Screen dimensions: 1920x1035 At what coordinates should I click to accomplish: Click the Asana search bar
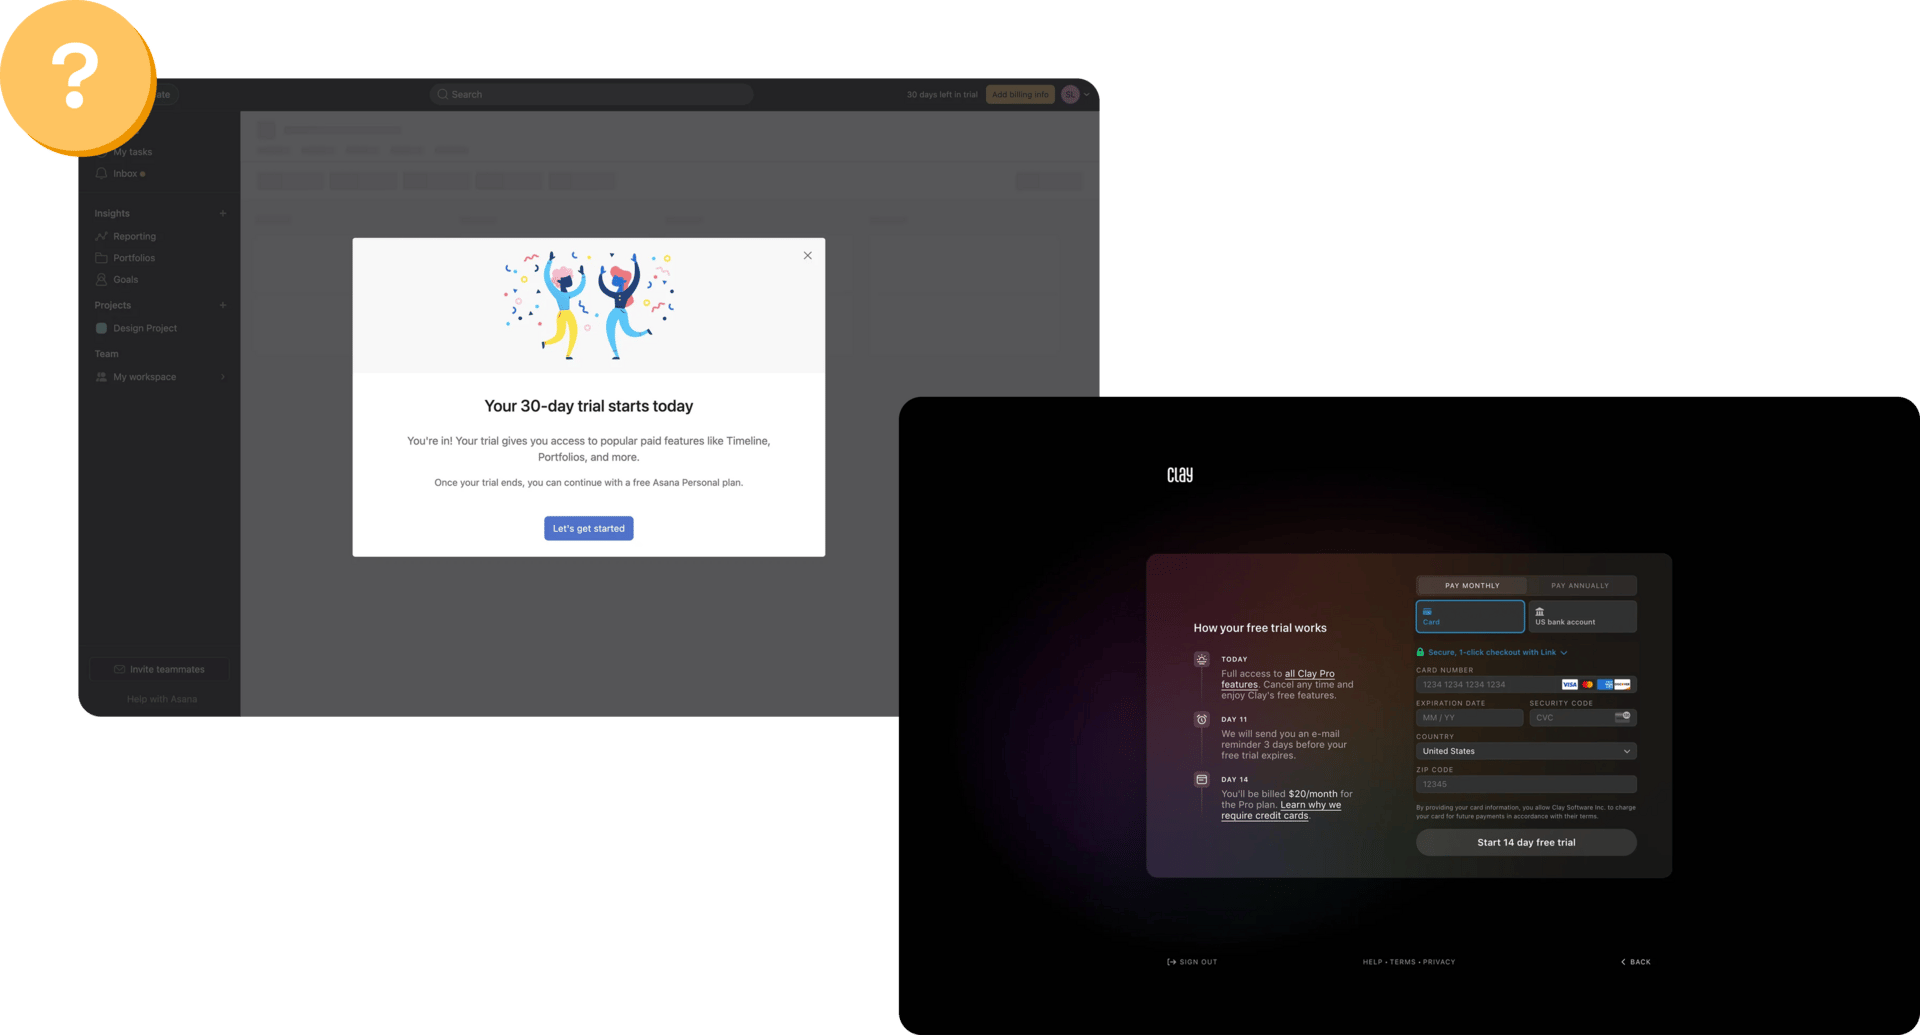pos(591,94)
